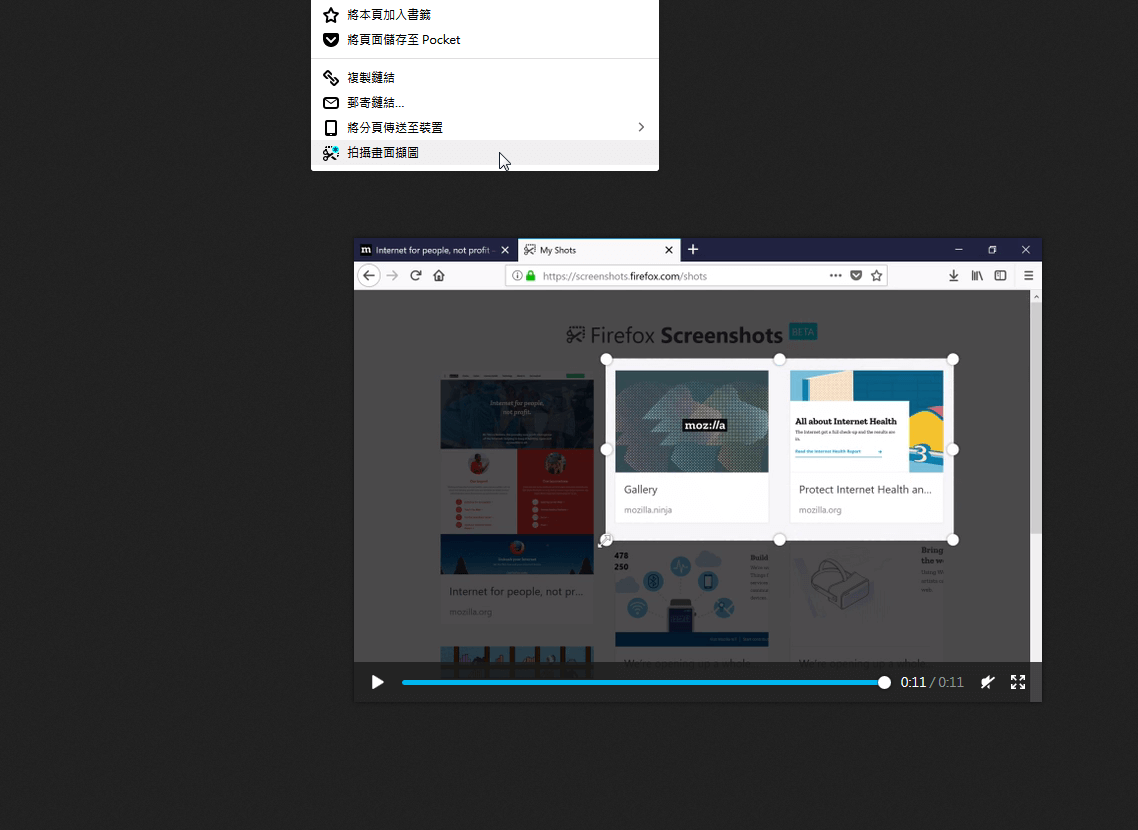The image size is (1138, 830).
Task: Click the send tab to device icon
Action: [x=331, y=128]
